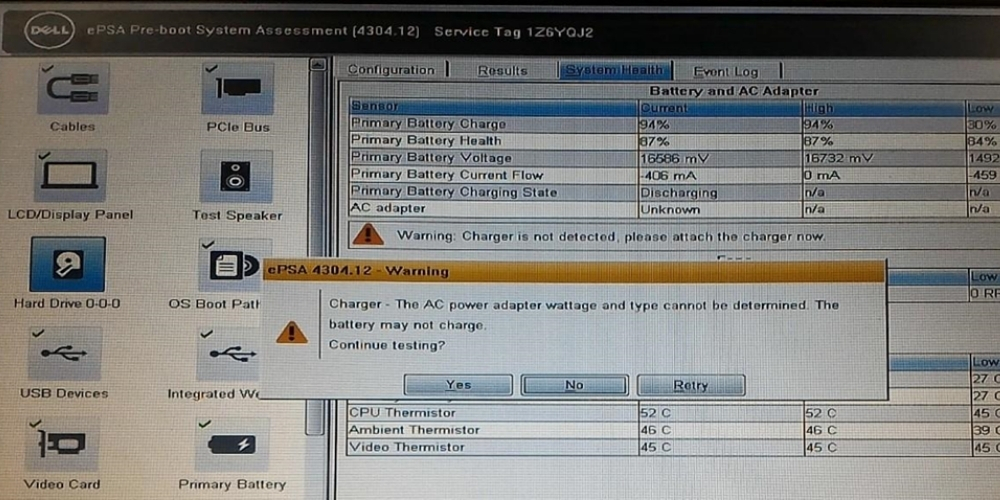Select the CPU Thermistor row label
This screenshot has height=500, width=1000.
click(x=402, y=413)
